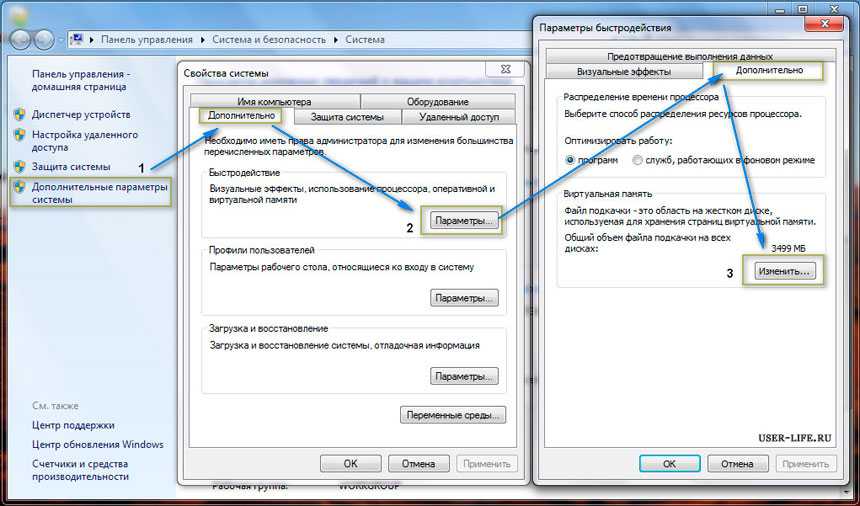The height and width of the screenshot is (506, 860).
Task: Click Система in the address bar breadcrumb
Action: (366, 40)
